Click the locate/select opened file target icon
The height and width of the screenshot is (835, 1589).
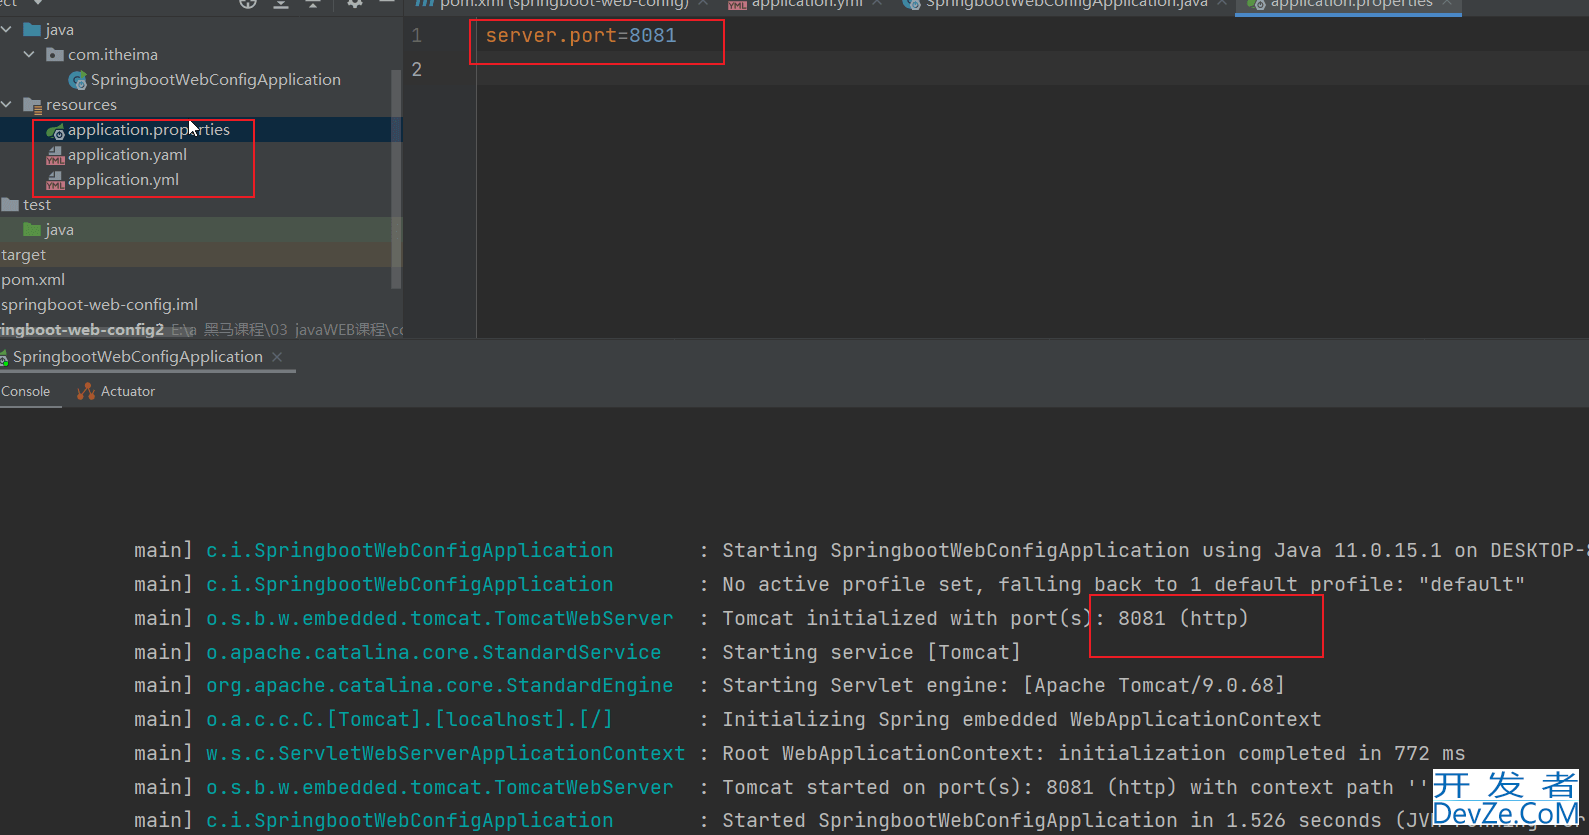248,4
